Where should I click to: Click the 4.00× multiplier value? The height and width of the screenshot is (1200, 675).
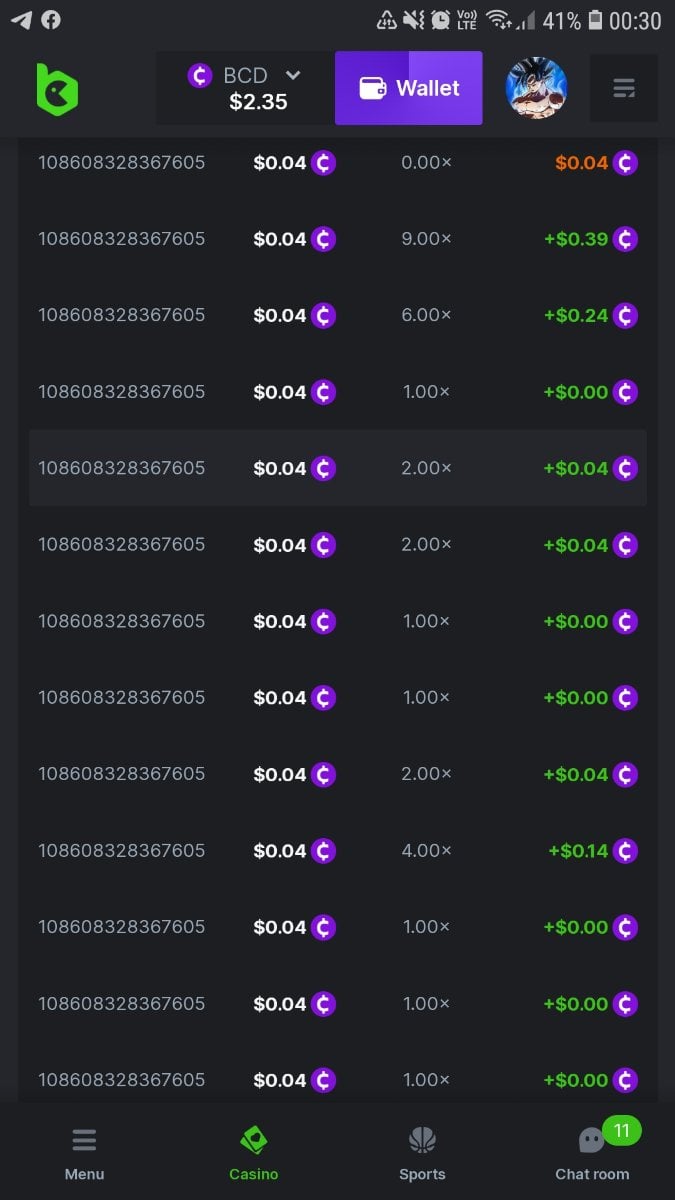point(426,851)
